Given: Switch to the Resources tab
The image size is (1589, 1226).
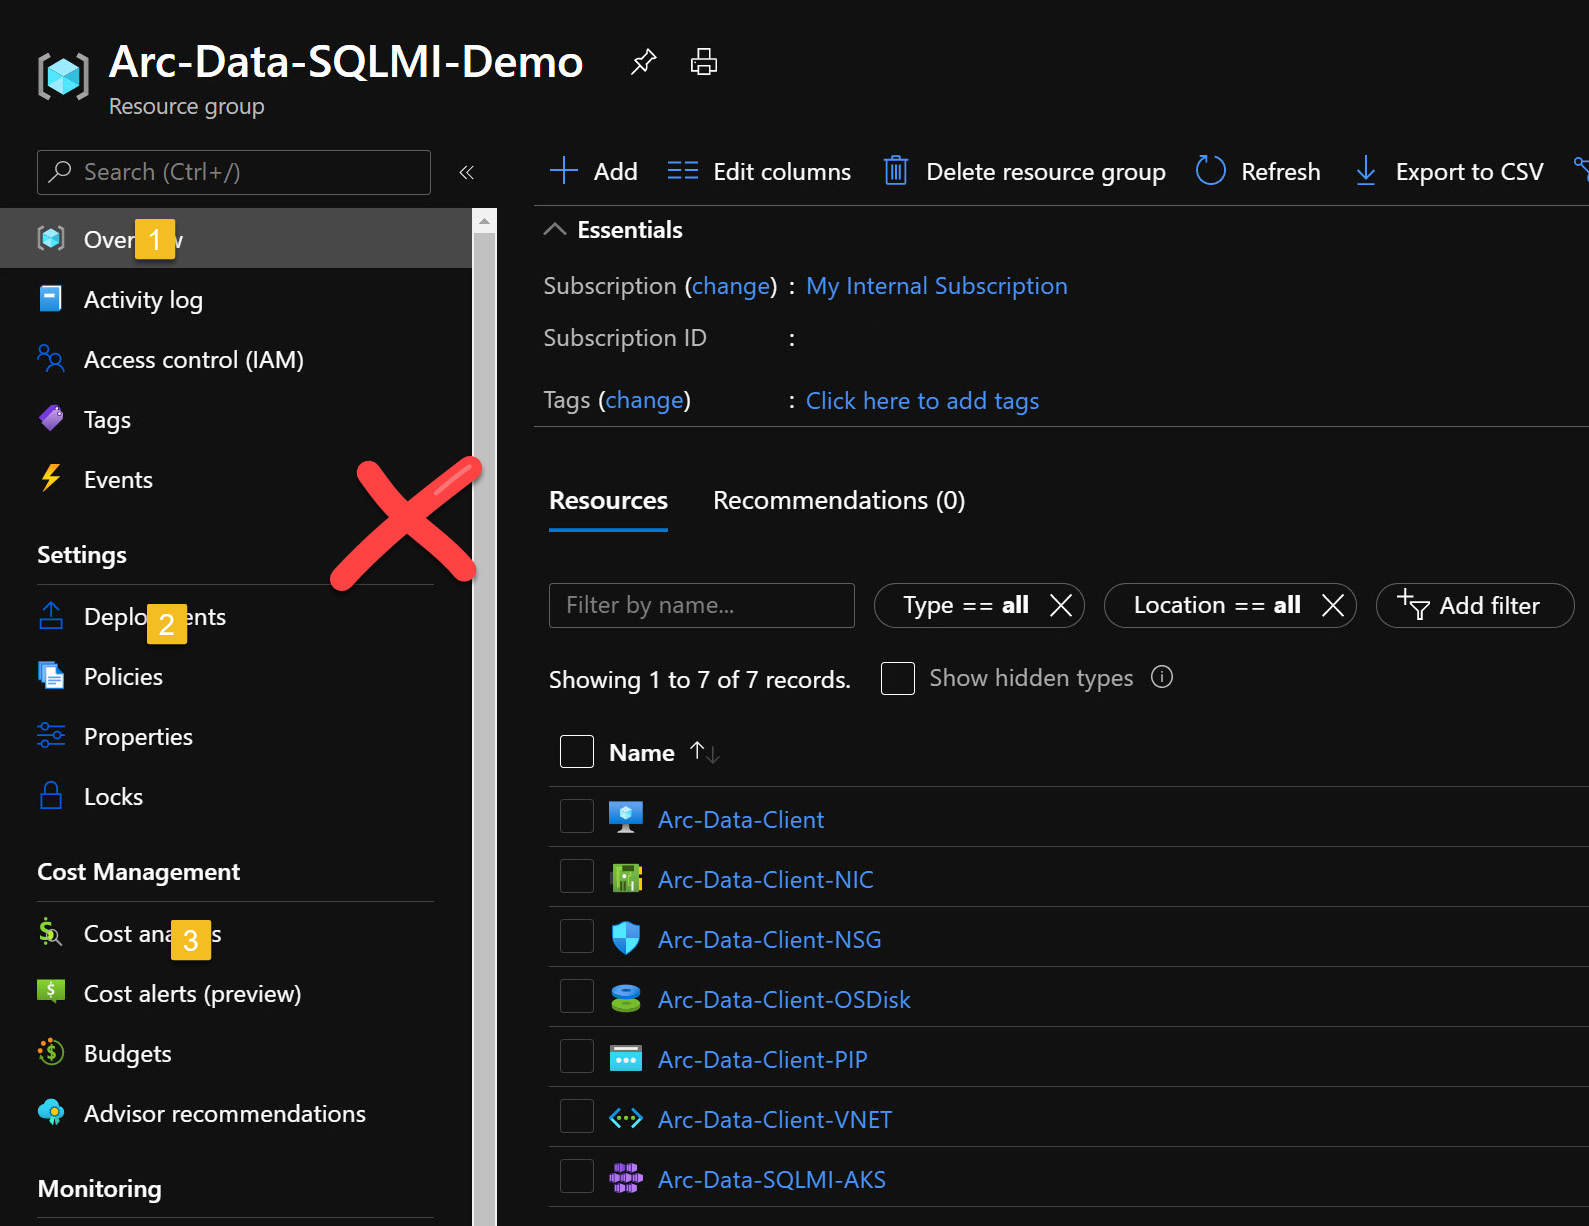Looking at the screenshot, I should tap(608, 500).
